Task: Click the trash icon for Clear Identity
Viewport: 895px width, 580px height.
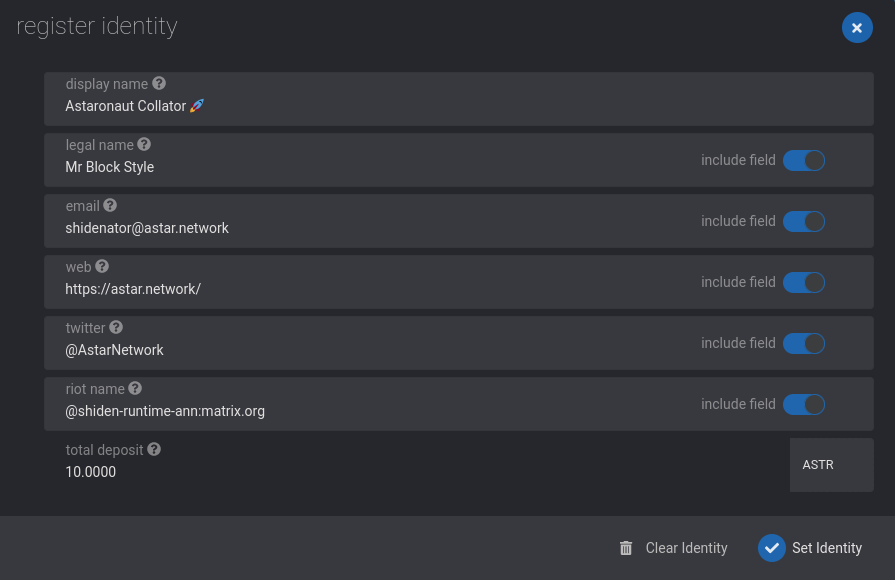Action: (x=626, y=548)
